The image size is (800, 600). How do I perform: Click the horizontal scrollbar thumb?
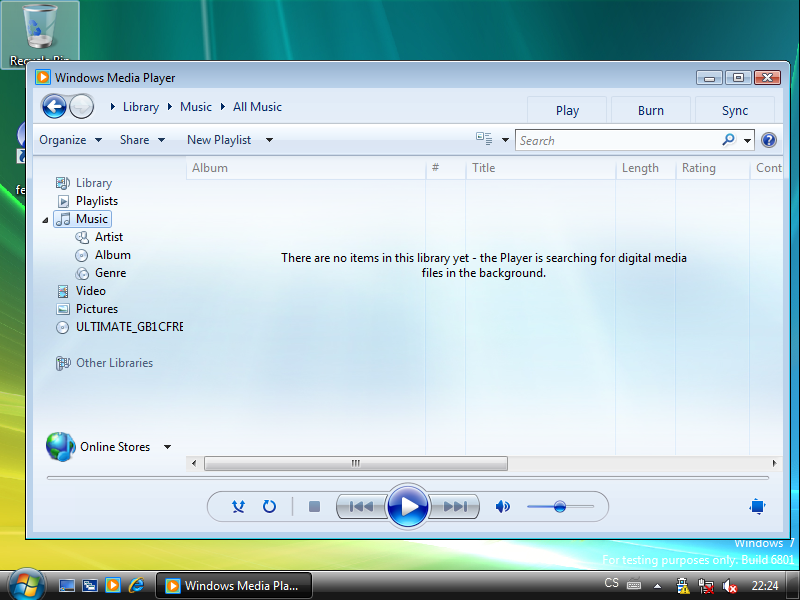click(356, 463)
